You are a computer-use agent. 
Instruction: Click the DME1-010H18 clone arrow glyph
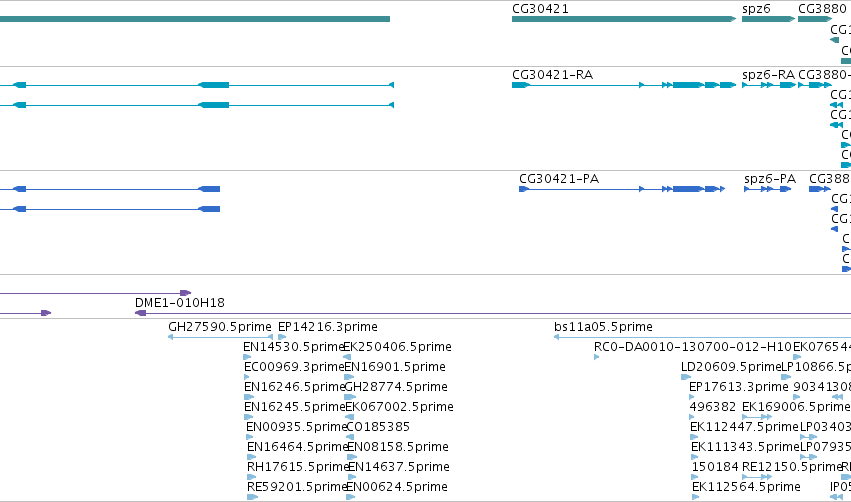pyautogui.click(x=141, y=313)
